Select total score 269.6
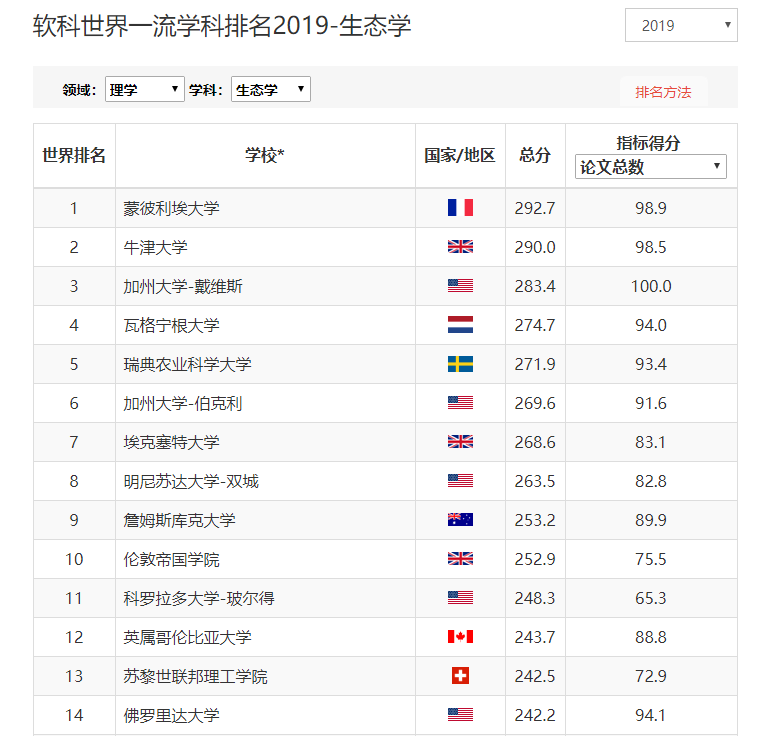The height and width of the screenshot is (736, 760). point(535,403)
